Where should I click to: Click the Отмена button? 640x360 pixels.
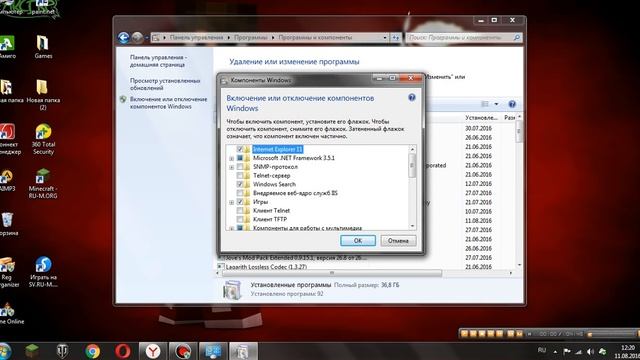398,240
